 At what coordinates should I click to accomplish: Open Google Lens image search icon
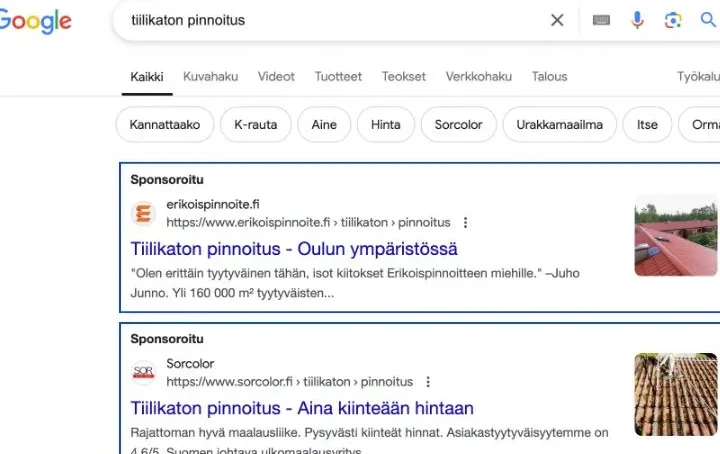click(x=673, y=20)
